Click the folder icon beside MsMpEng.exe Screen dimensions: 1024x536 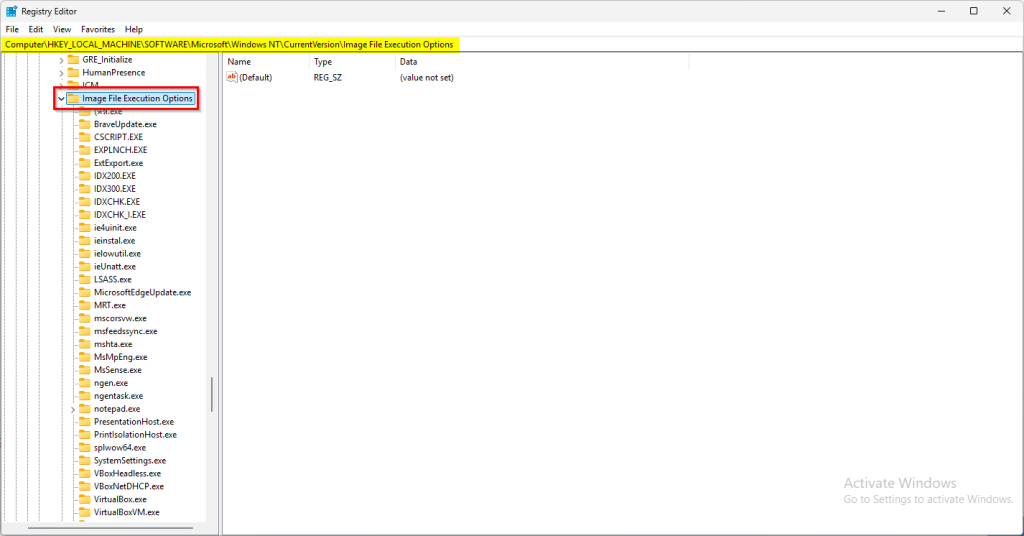(86, 357)
